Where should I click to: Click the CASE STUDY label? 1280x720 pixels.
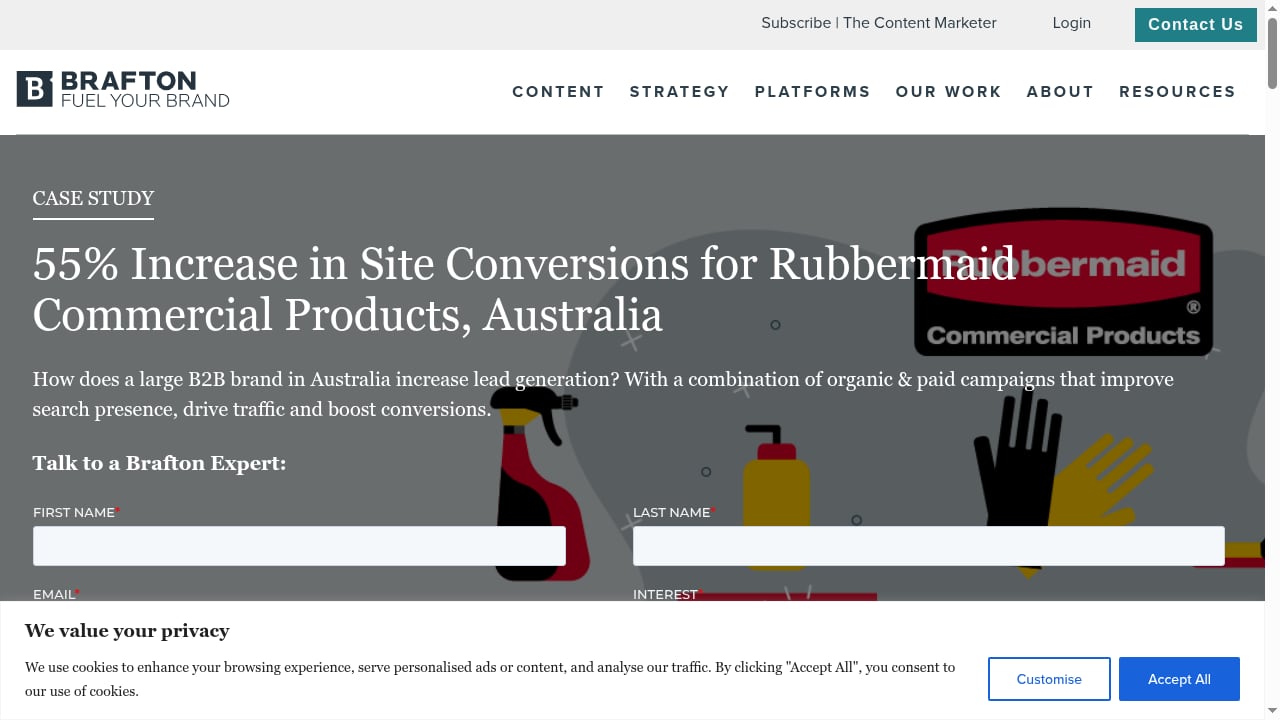coord(93,198)
